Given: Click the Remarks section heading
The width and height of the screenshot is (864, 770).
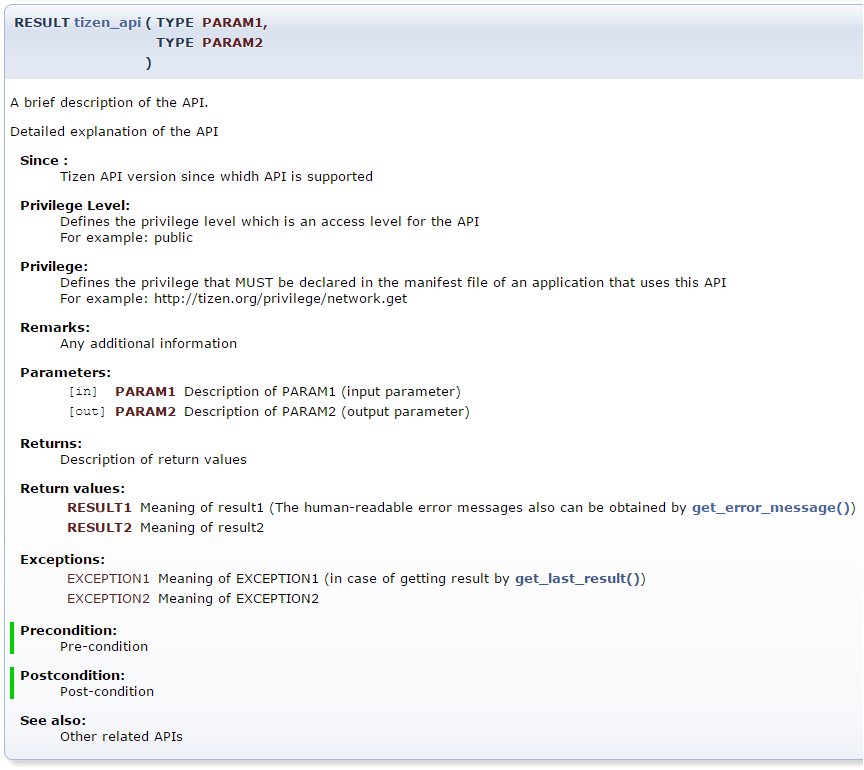Looking at the screenshot, I should [x=54, y=327].
